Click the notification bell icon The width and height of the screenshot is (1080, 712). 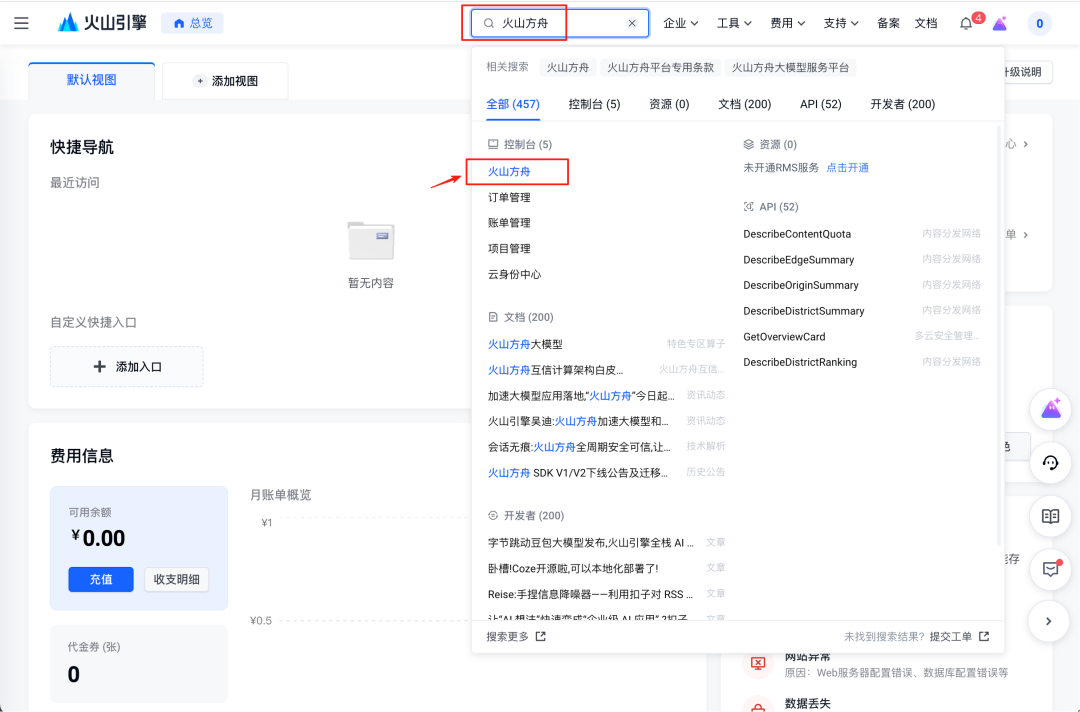(x=966, y=23)
